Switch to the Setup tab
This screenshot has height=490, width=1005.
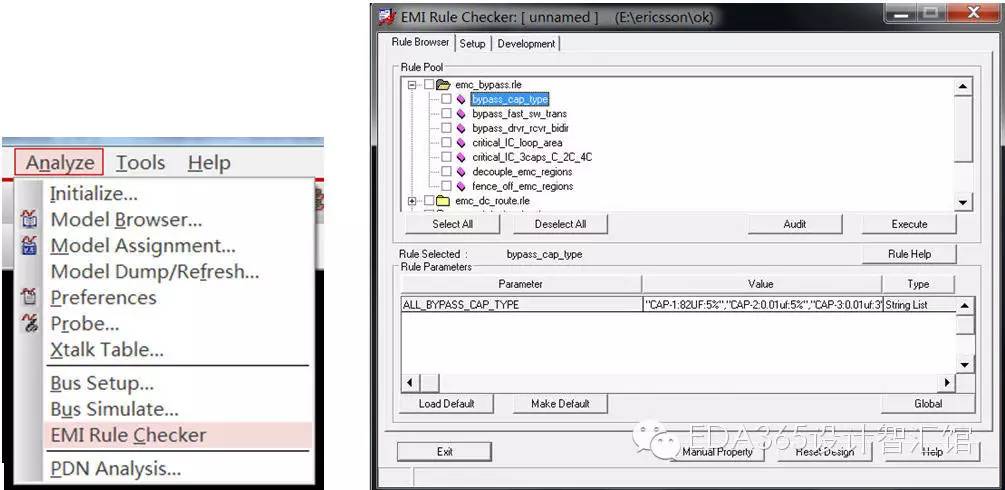[x=472, y=44]
